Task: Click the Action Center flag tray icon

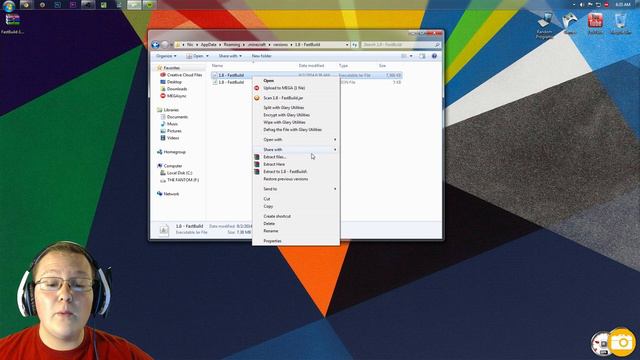Action: click(590, 4)
